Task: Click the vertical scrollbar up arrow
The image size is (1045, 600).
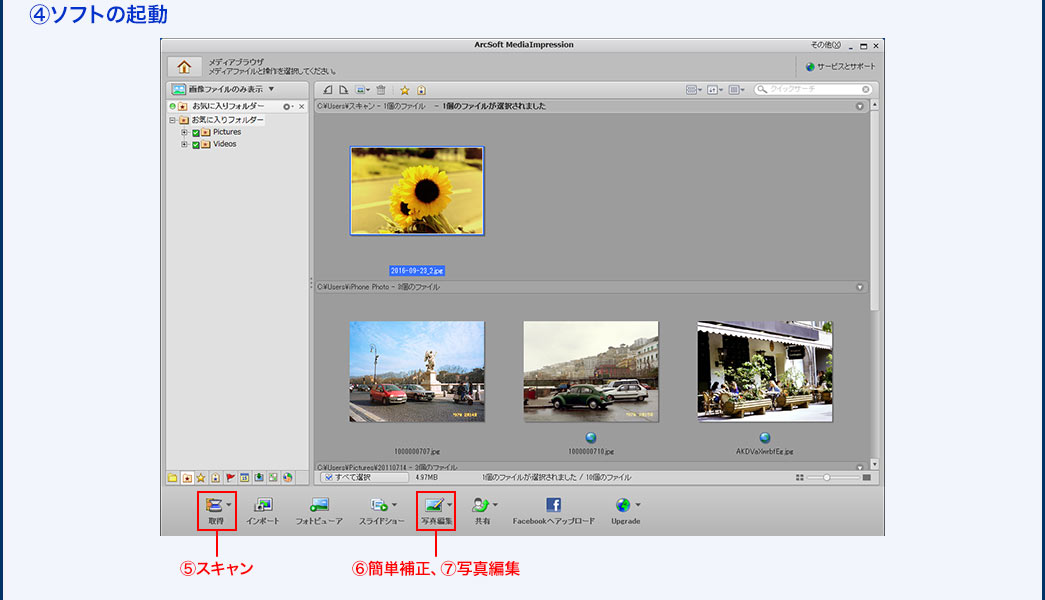Action: coord(874,105)
